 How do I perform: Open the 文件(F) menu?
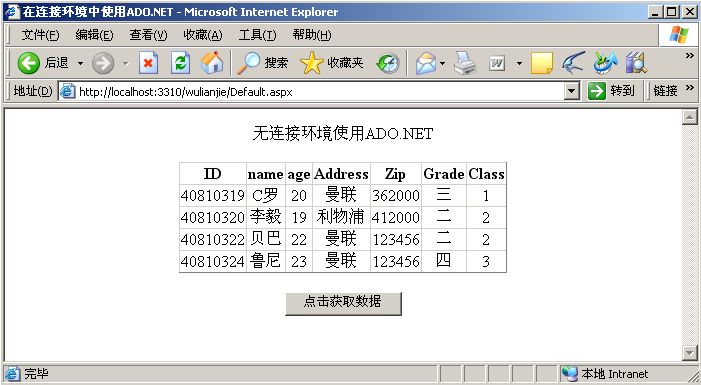(40, 35)
